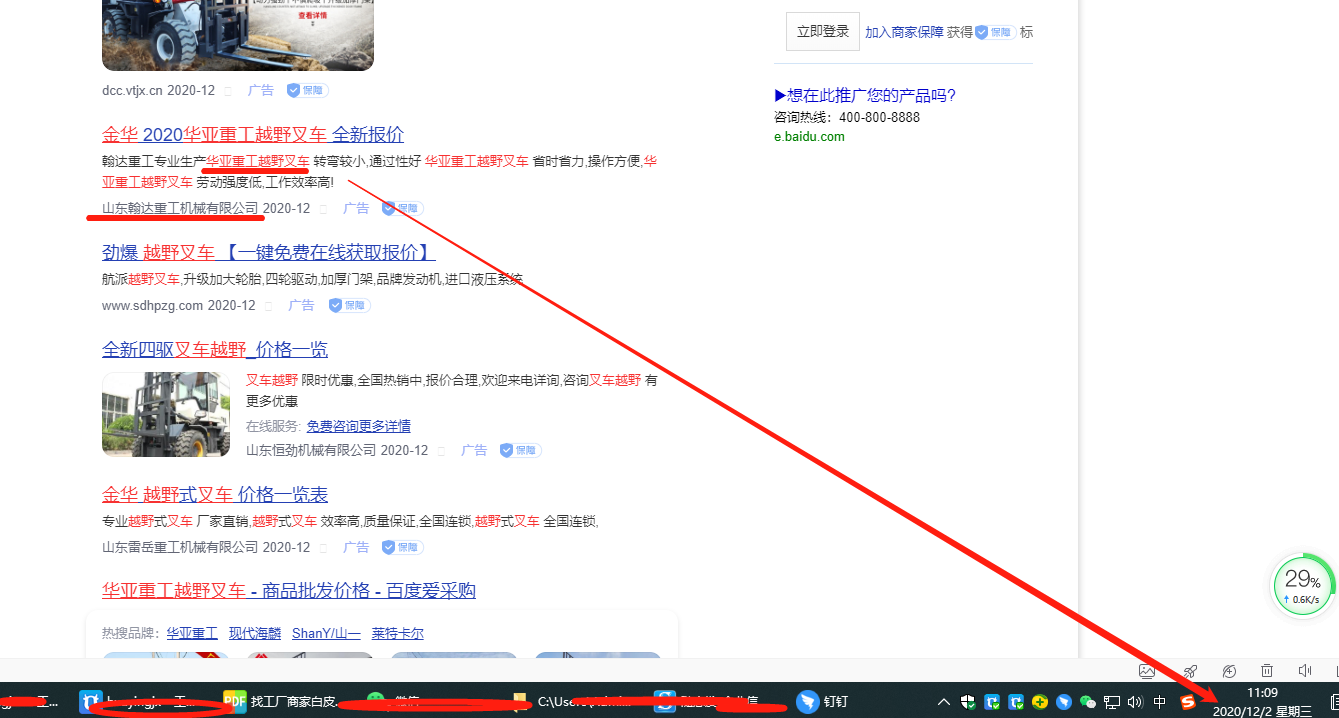Click the 保障 badge beside 获得 in sidebar

point(995,32)
